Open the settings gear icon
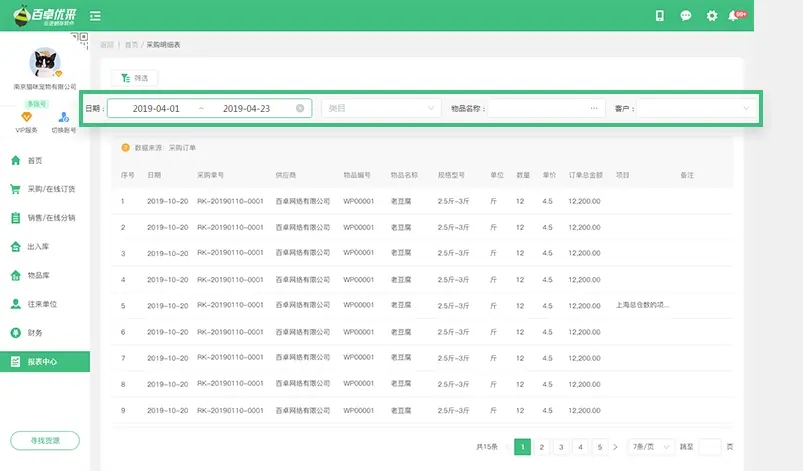803x471 pixels. 712,16
